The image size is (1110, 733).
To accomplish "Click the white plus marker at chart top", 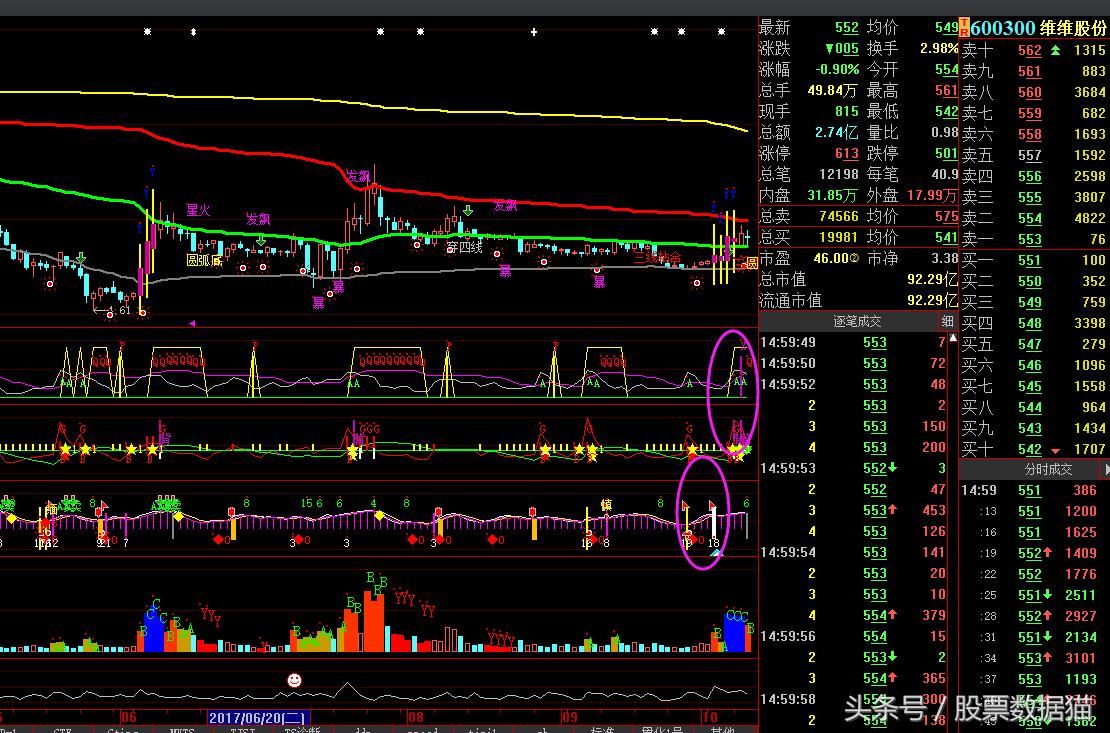I will [534, 32].
